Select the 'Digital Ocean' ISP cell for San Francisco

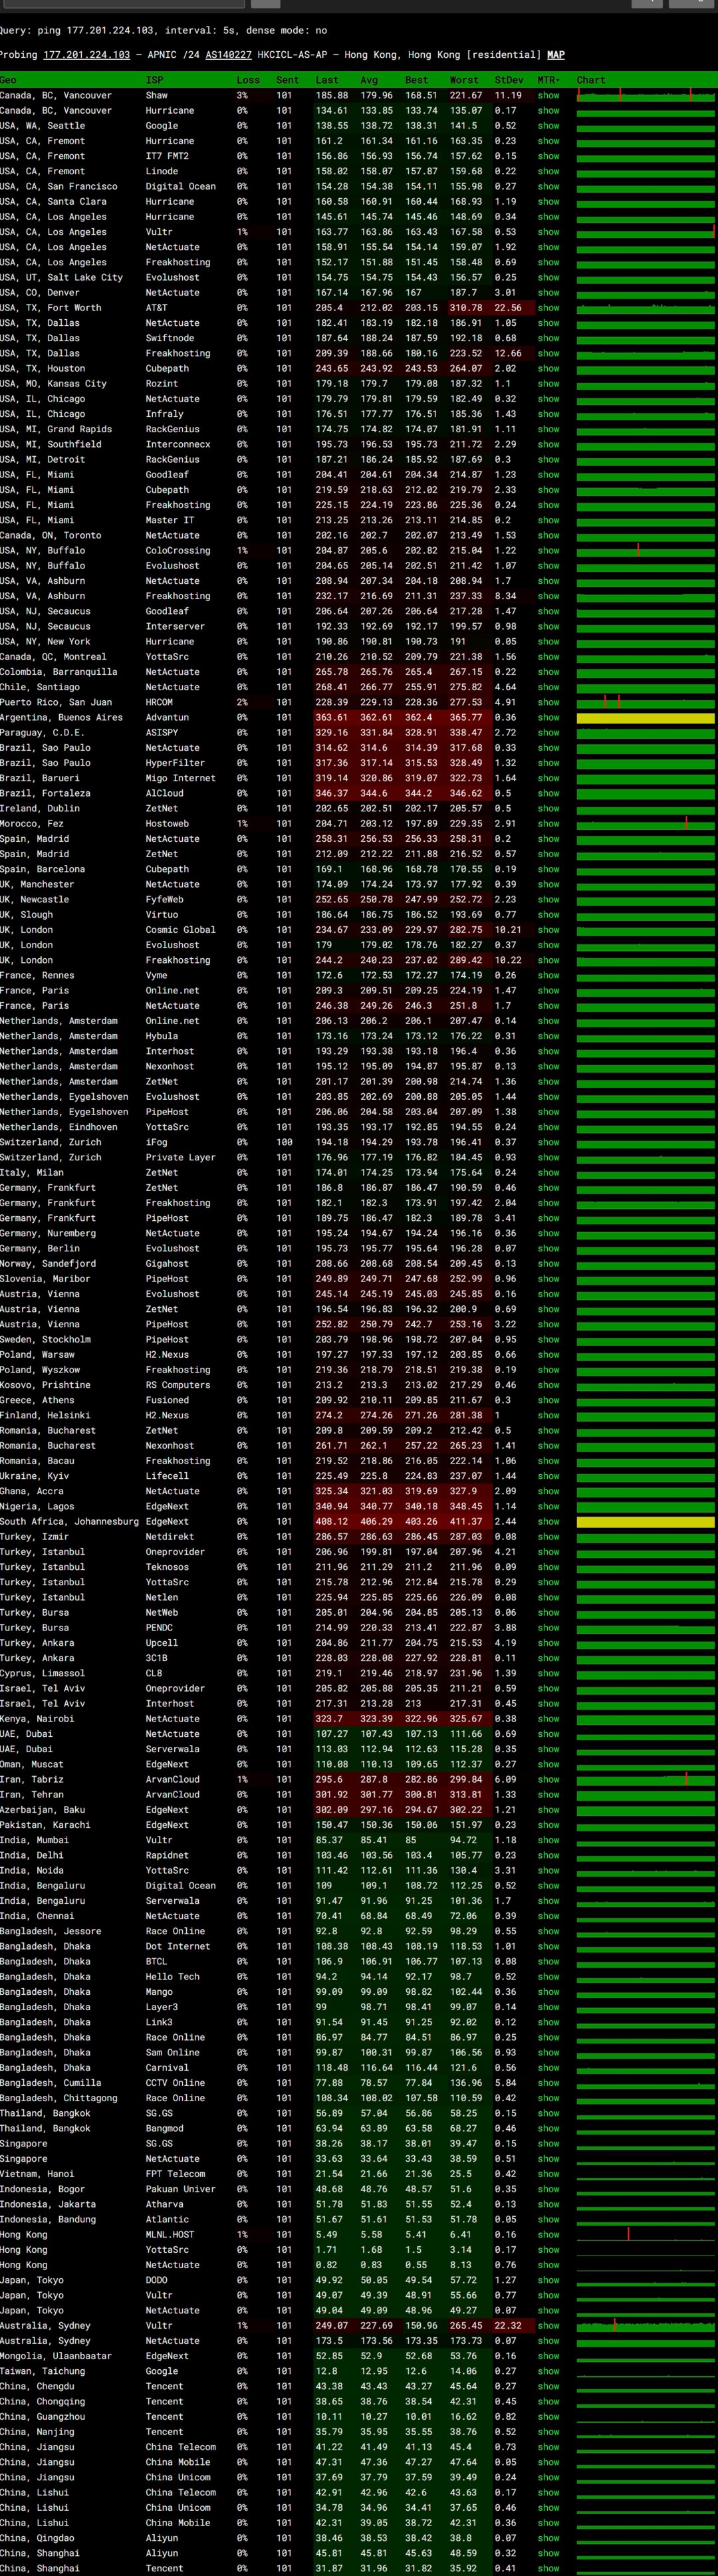coord(180,187)
